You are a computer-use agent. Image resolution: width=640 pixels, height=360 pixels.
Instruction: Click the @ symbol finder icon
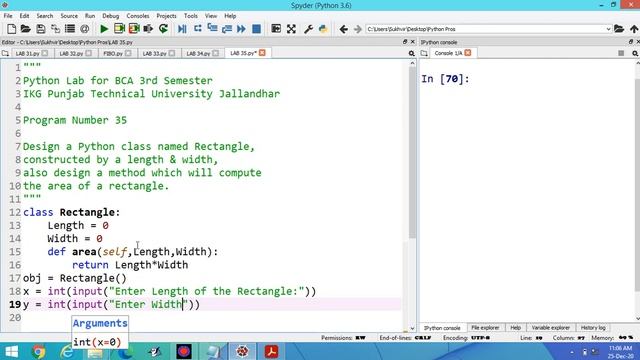coord(84,29)
